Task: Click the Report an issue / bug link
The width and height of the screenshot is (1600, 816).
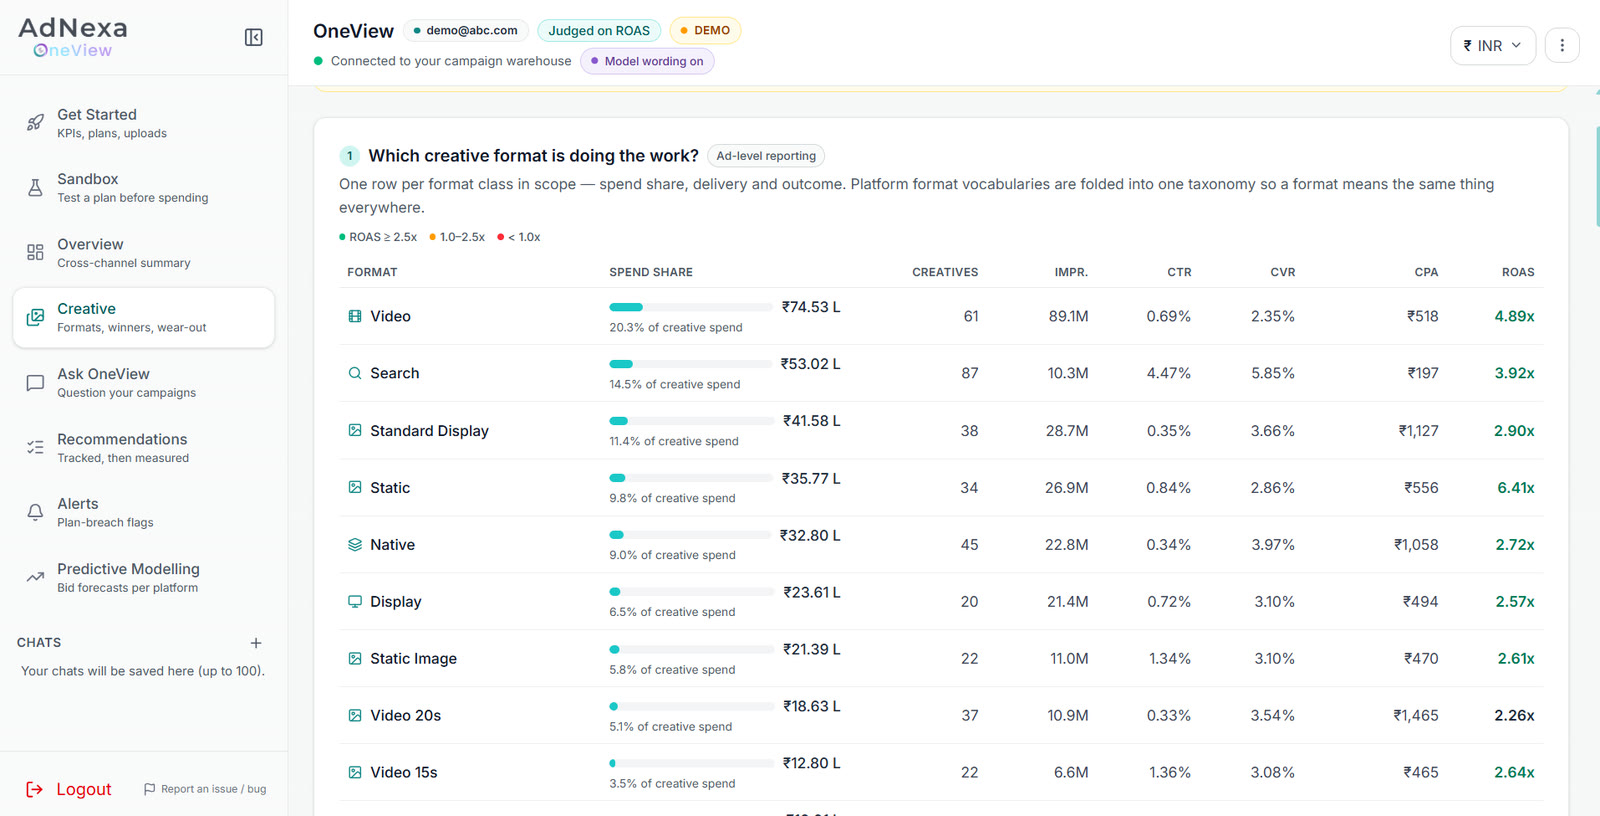Action: (205, 789)
